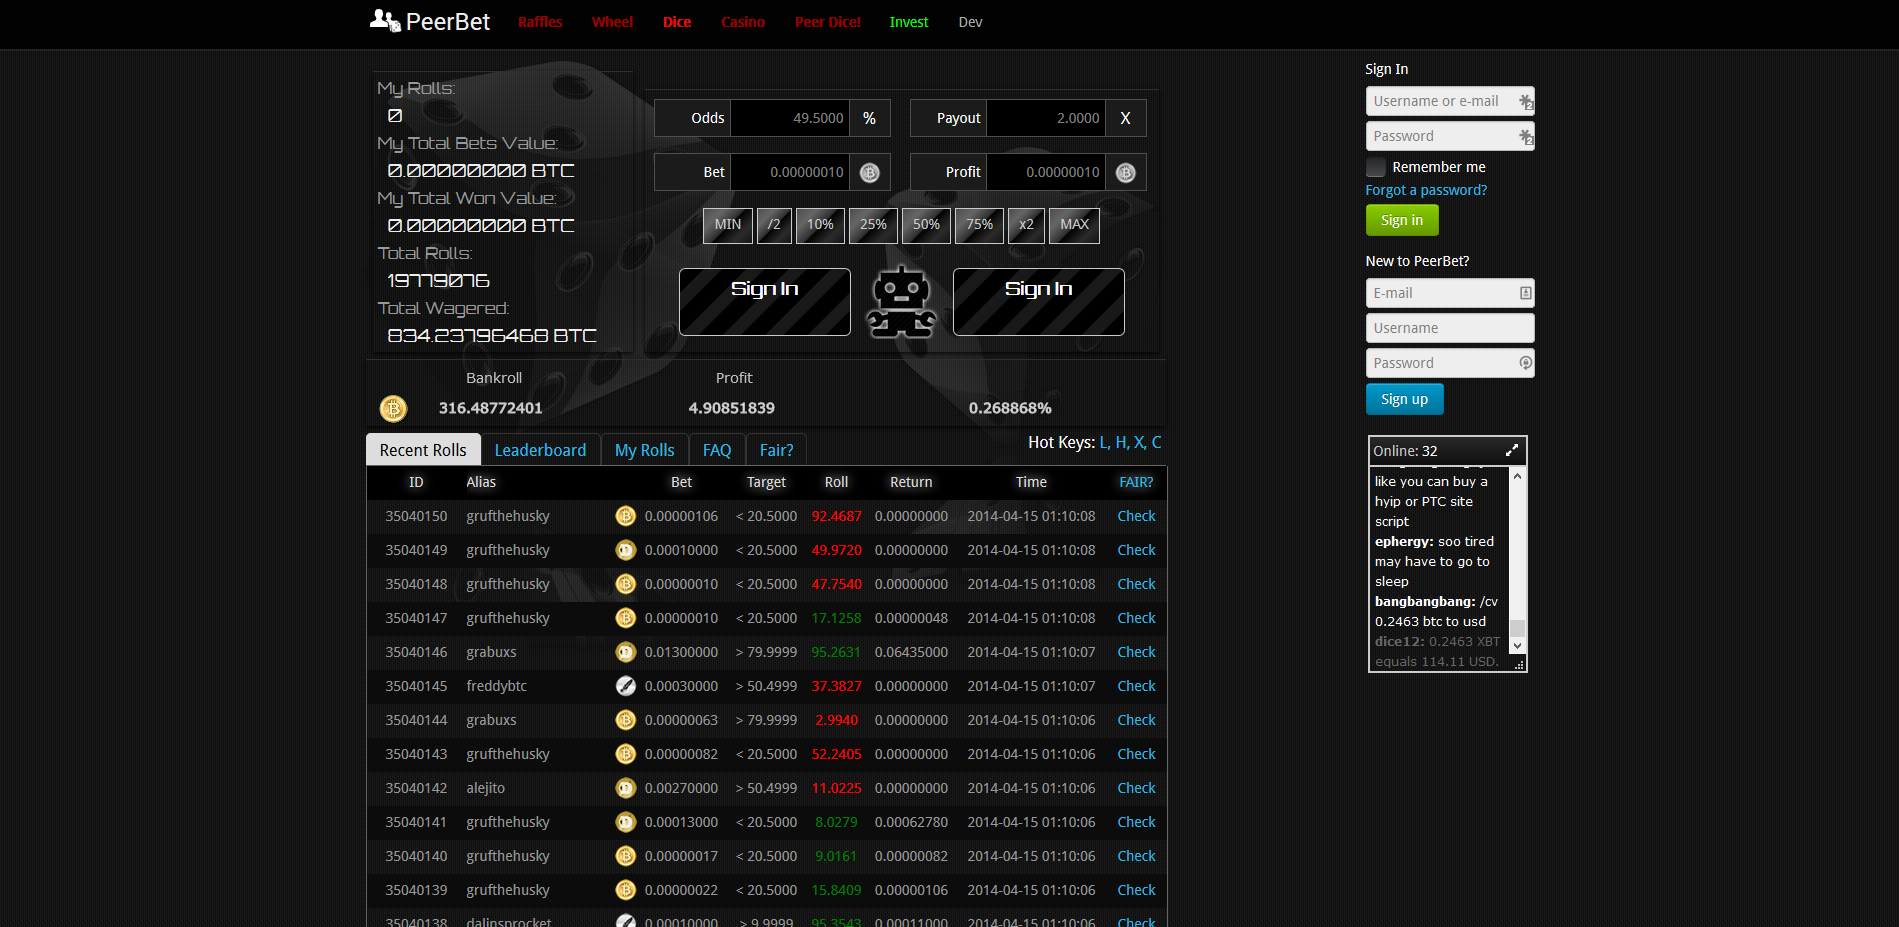Viewport: 1899px width, 927px height.
Task: Click the L hot key link
Action: [x=1104, y=442]
